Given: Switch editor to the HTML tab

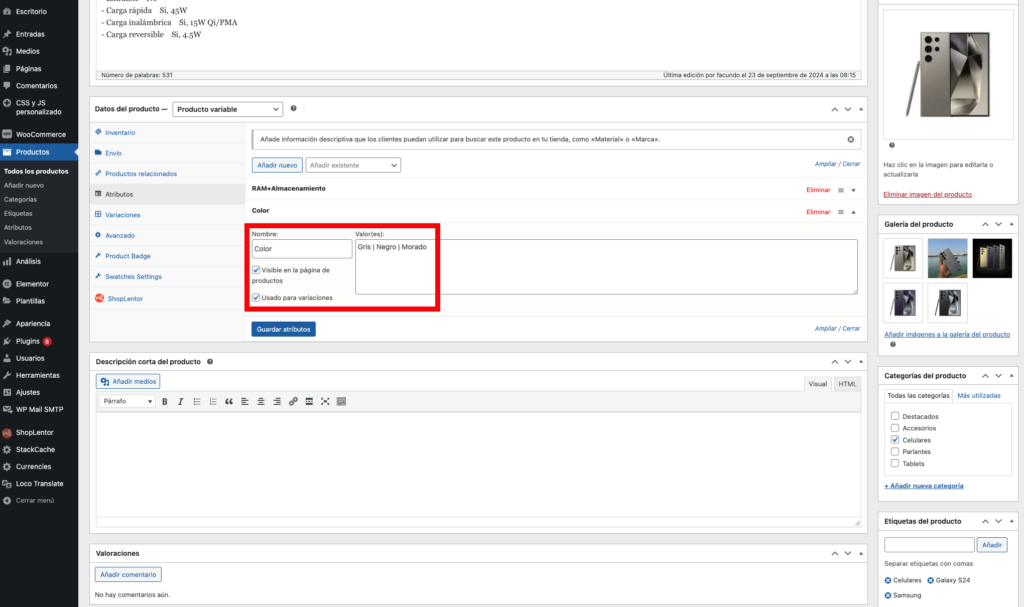Looking at the screenshot, I should [x=847, y=384].
